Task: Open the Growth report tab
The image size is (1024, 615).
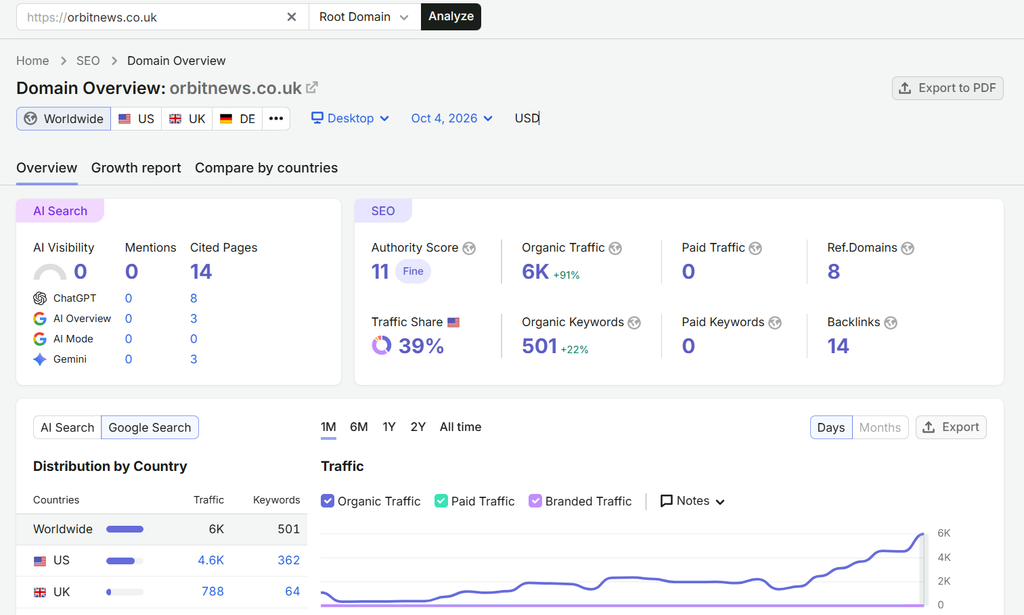Action: [136, 168]
